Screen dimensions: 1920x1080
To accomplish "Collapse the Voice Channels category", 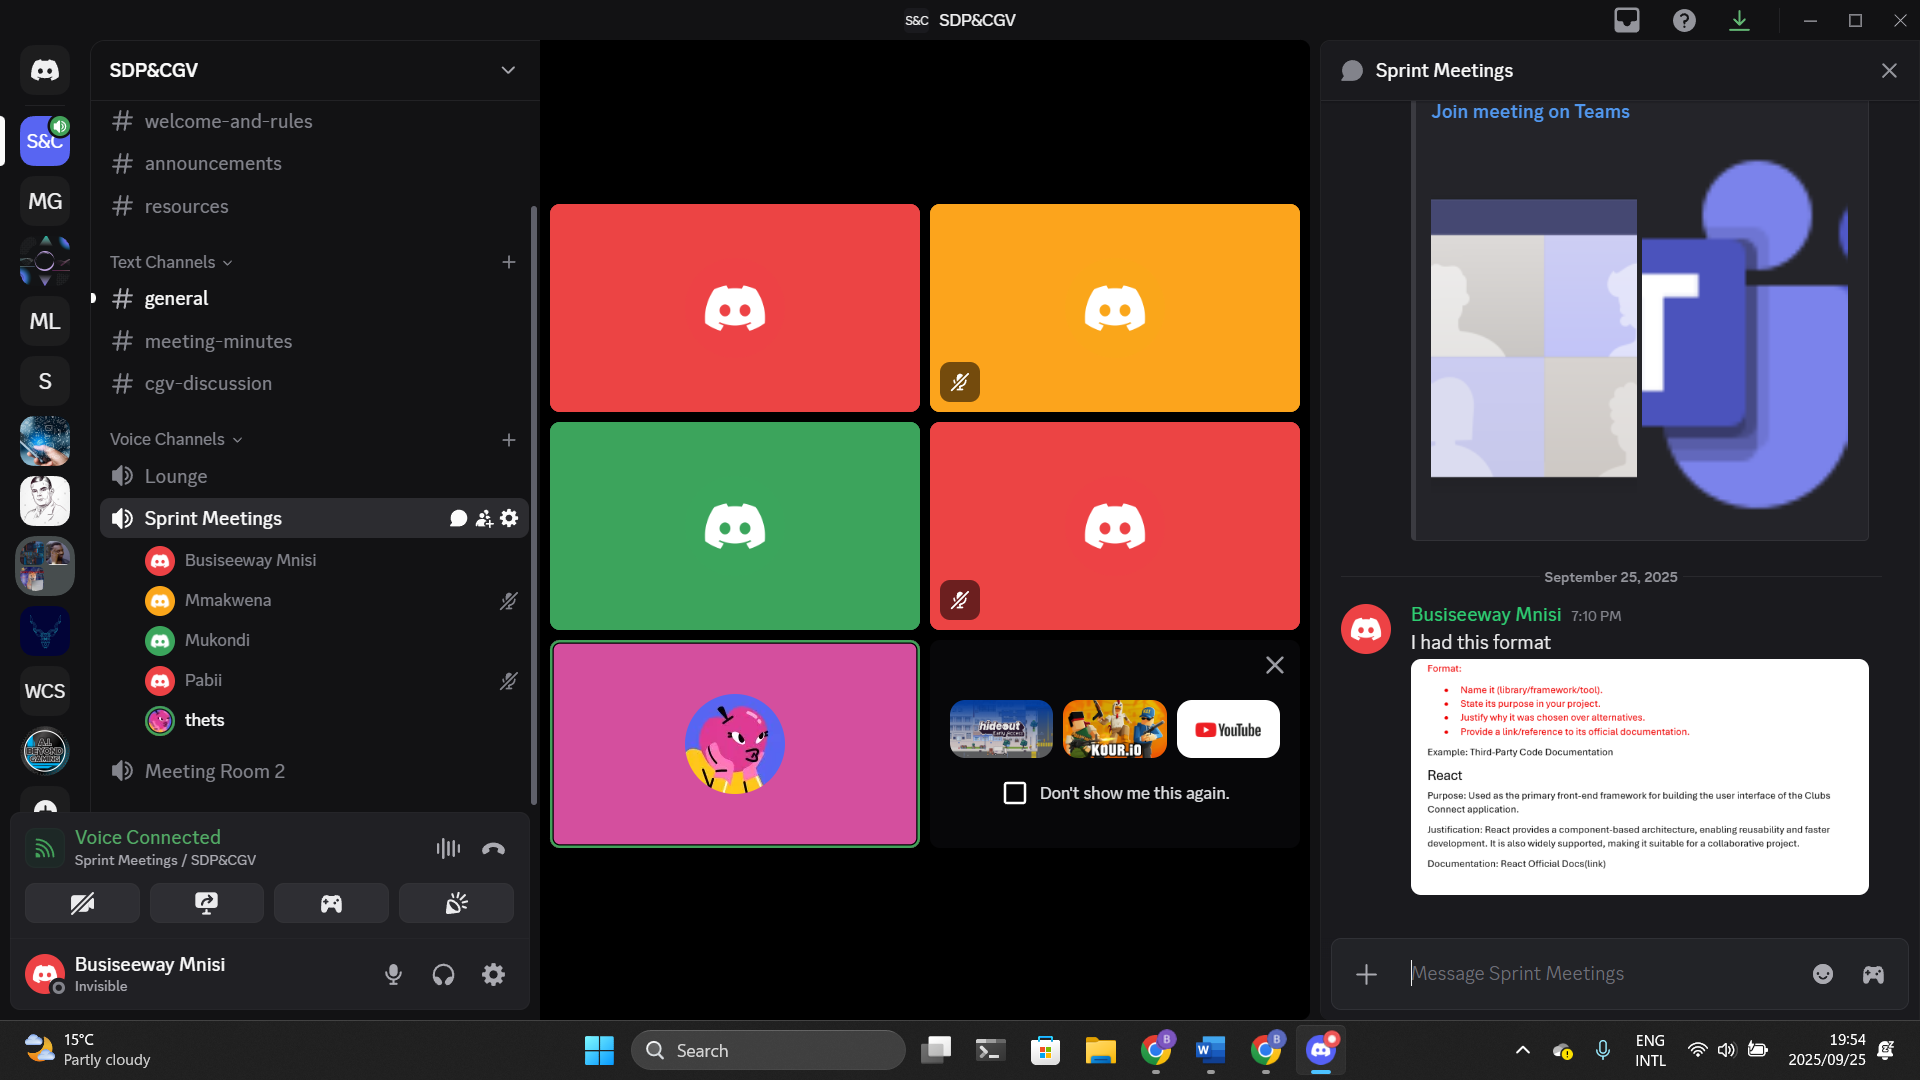I will coord(176,439).
